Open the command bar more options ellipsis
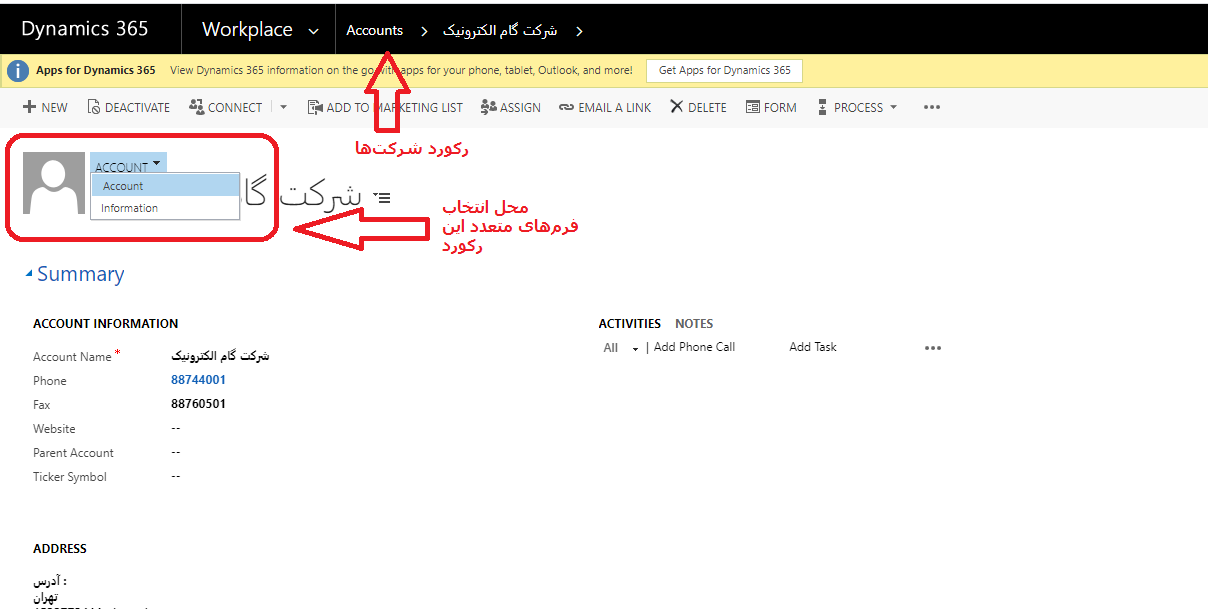1208x609 pixels. click(x=932, y=107)
